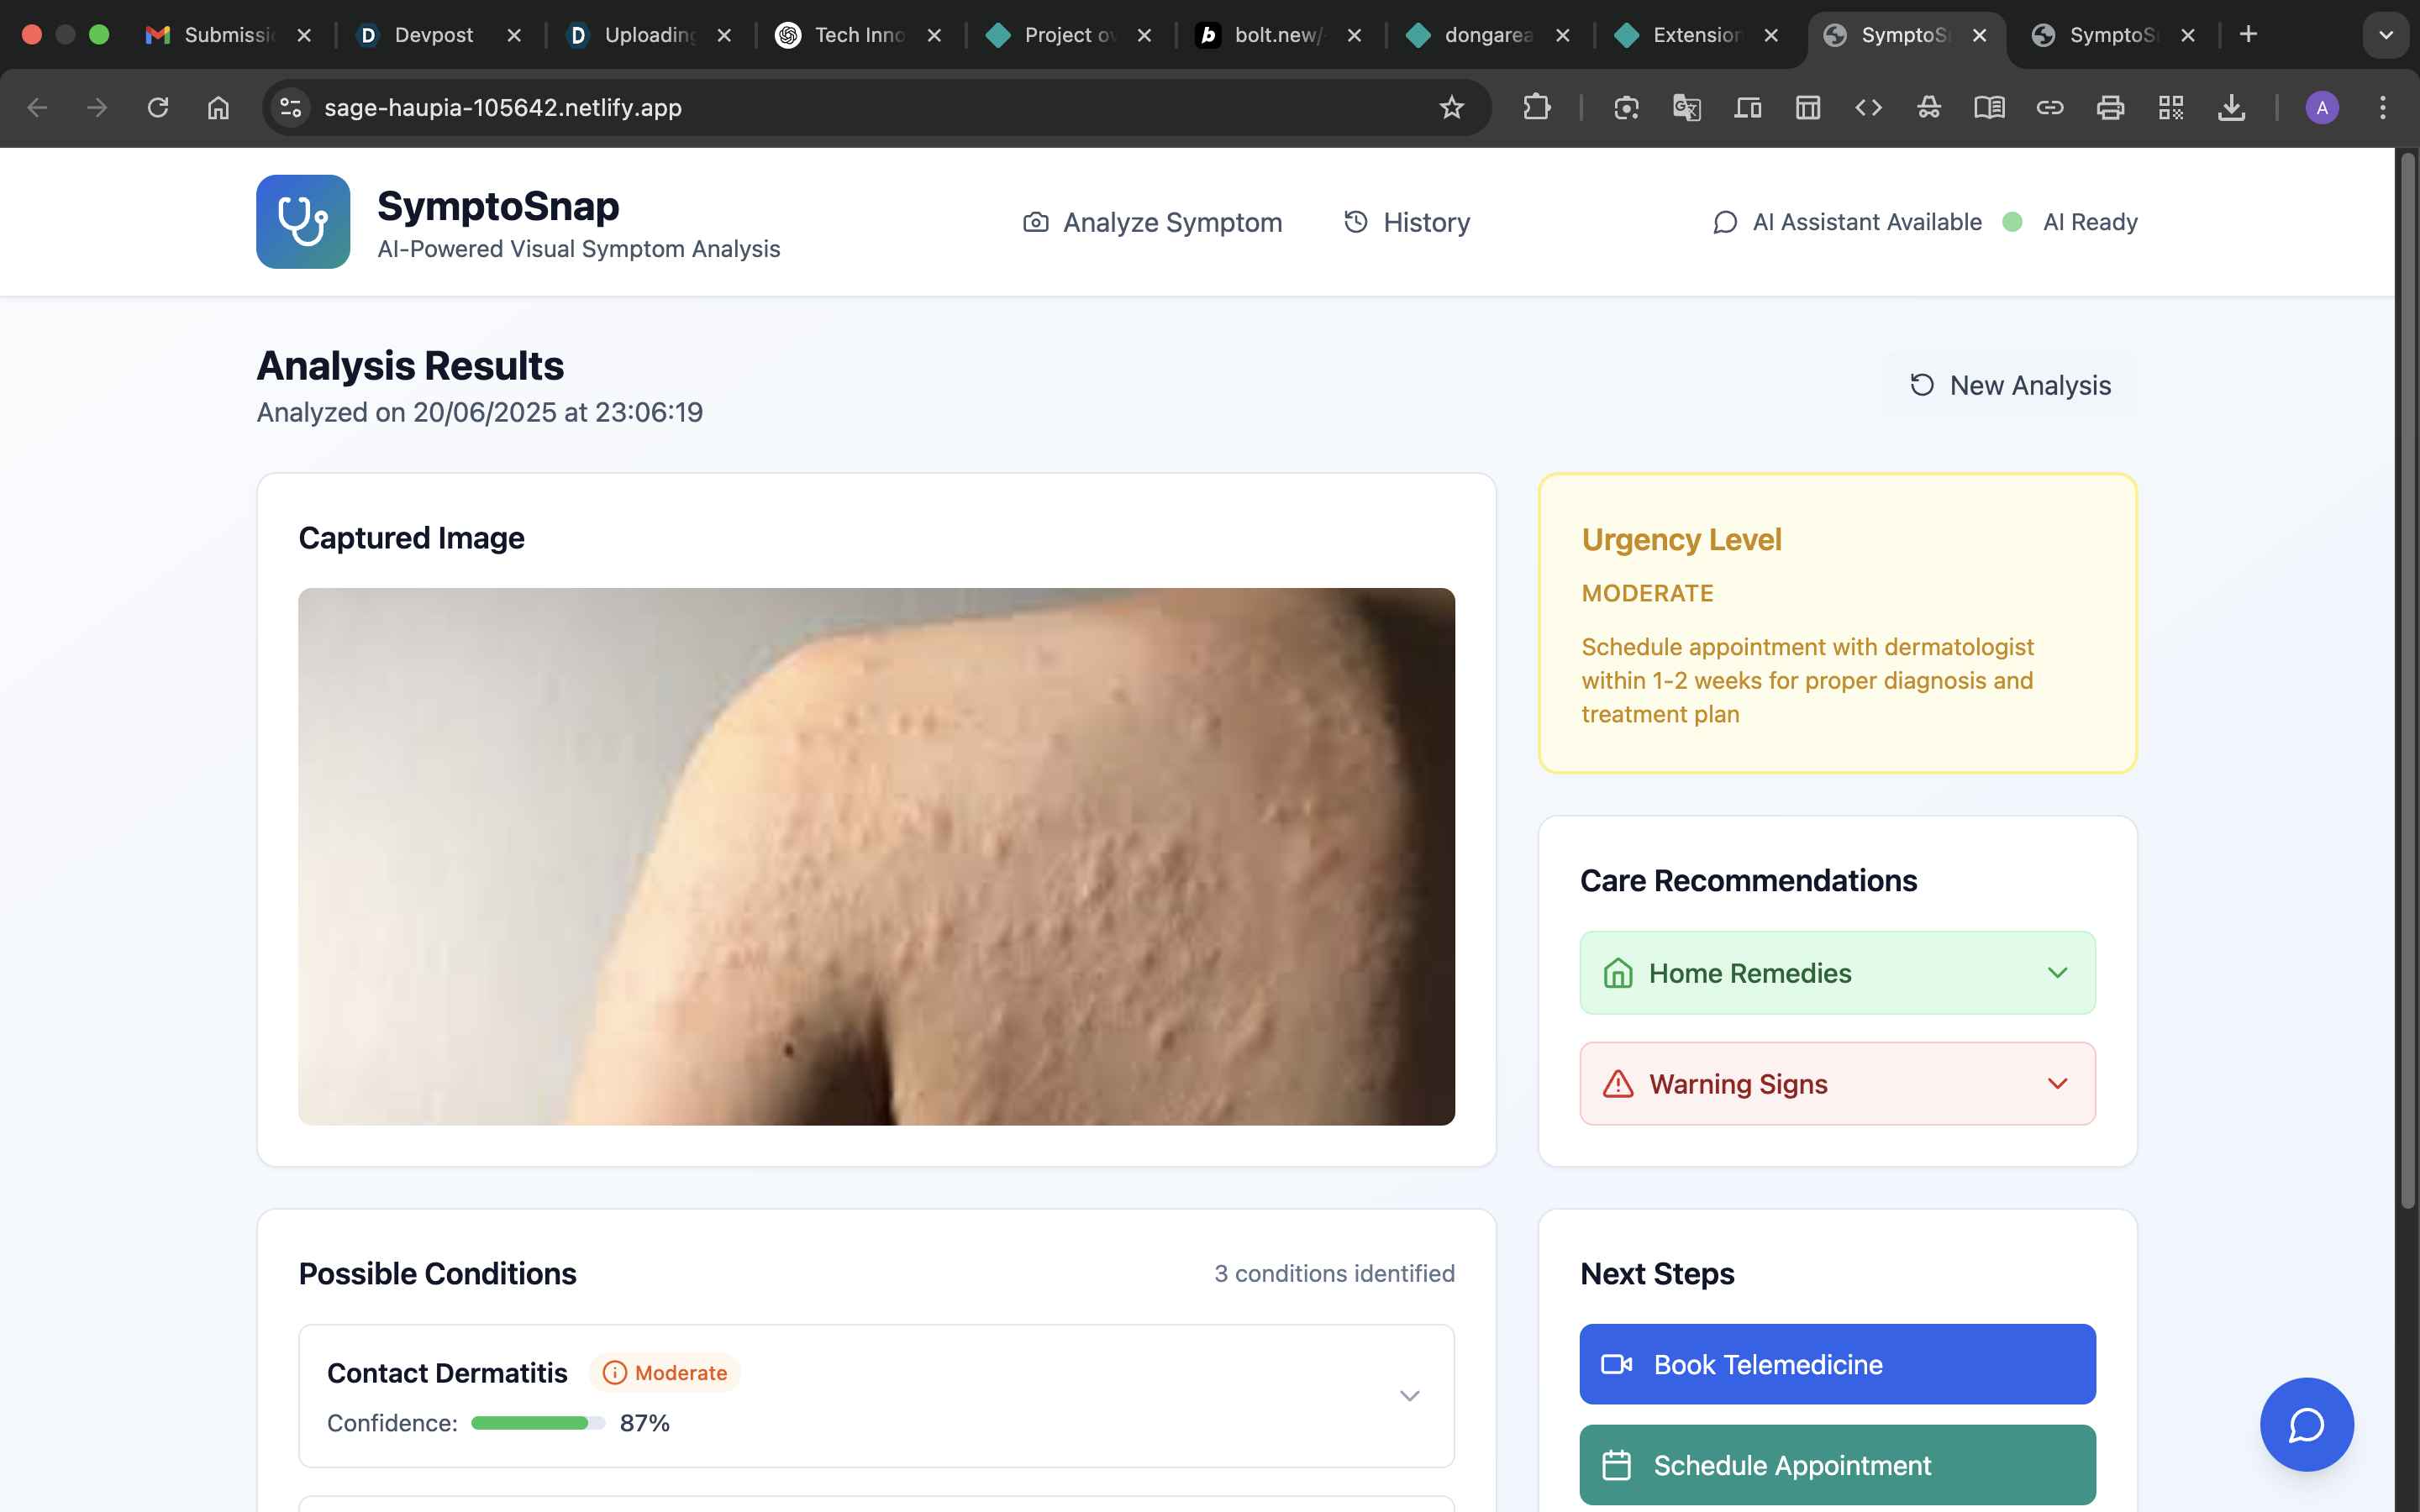Viewport: 2420px width, 1512px height.
Task: Click the captured skin image
Action: [x=876, y=856]
